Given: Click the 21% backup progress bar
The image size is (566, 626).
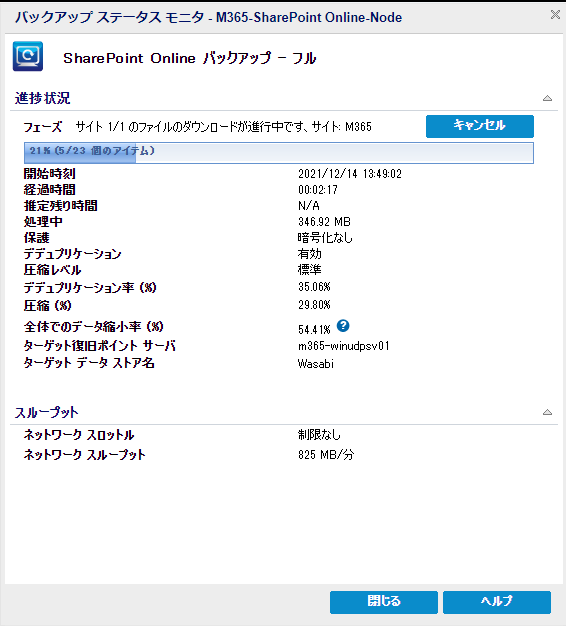Looking at the screenshot, I should [279, 153].
